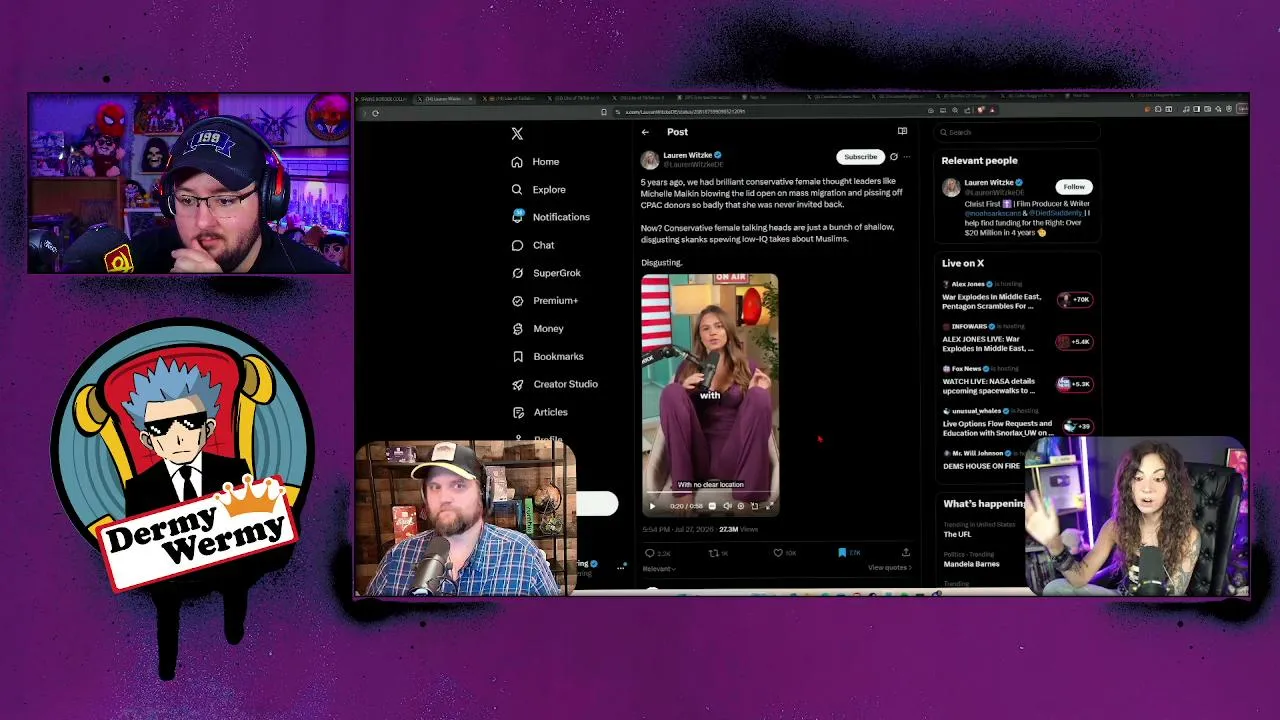1280x720 pixels.
Task: Like the post with the heart
Action: [784, 553]
